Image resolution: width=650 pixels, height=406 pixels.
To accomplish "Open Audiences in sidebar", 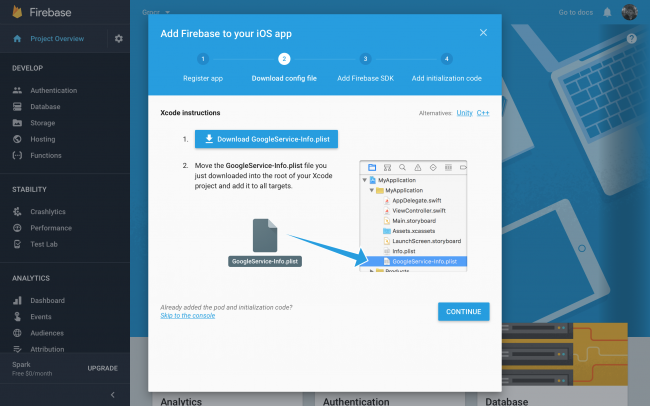I will pos(47,333).
